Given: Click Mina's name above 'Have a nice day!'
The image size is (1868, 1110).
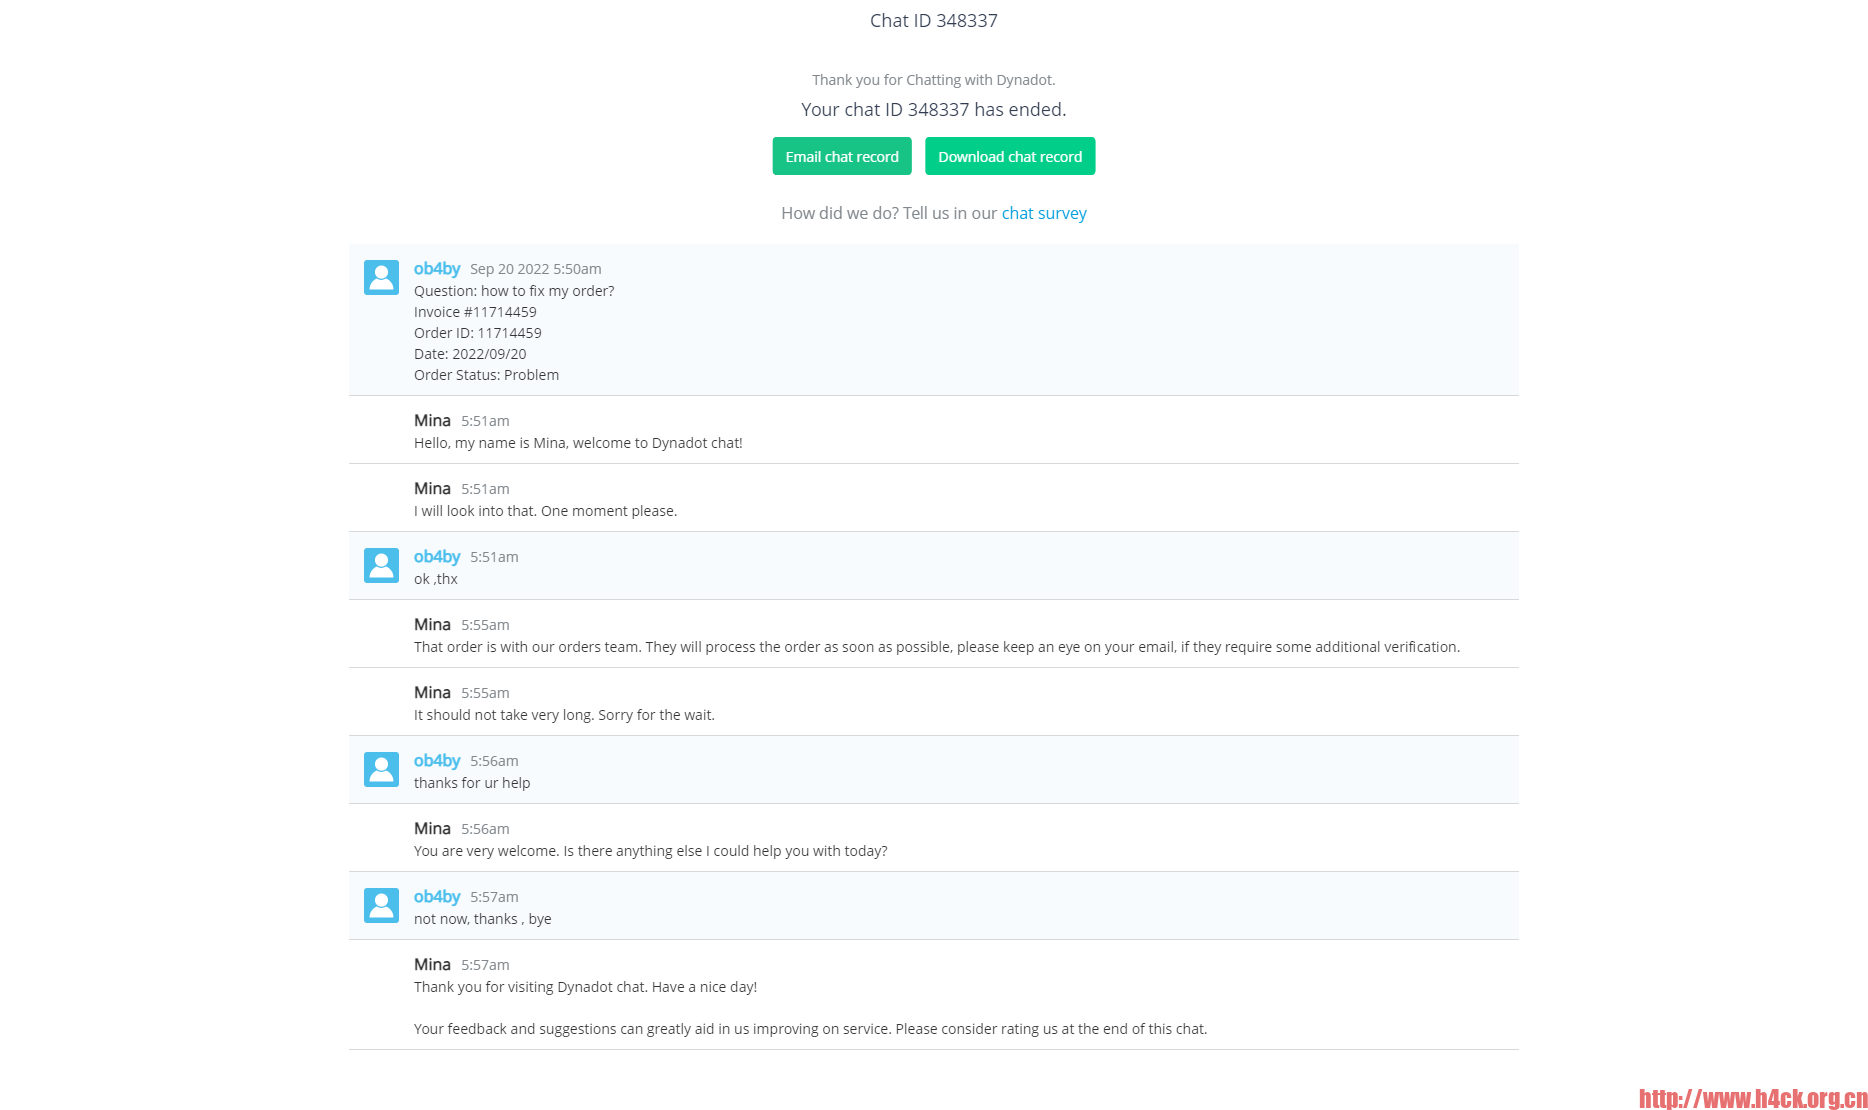Looking at the screenshot, I should (432, 964).
